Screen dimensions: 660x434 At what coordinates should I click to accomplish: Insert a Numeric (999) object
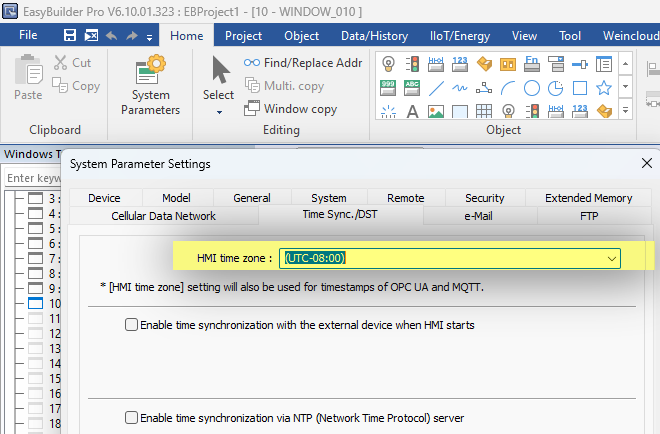tap(388, 88)
